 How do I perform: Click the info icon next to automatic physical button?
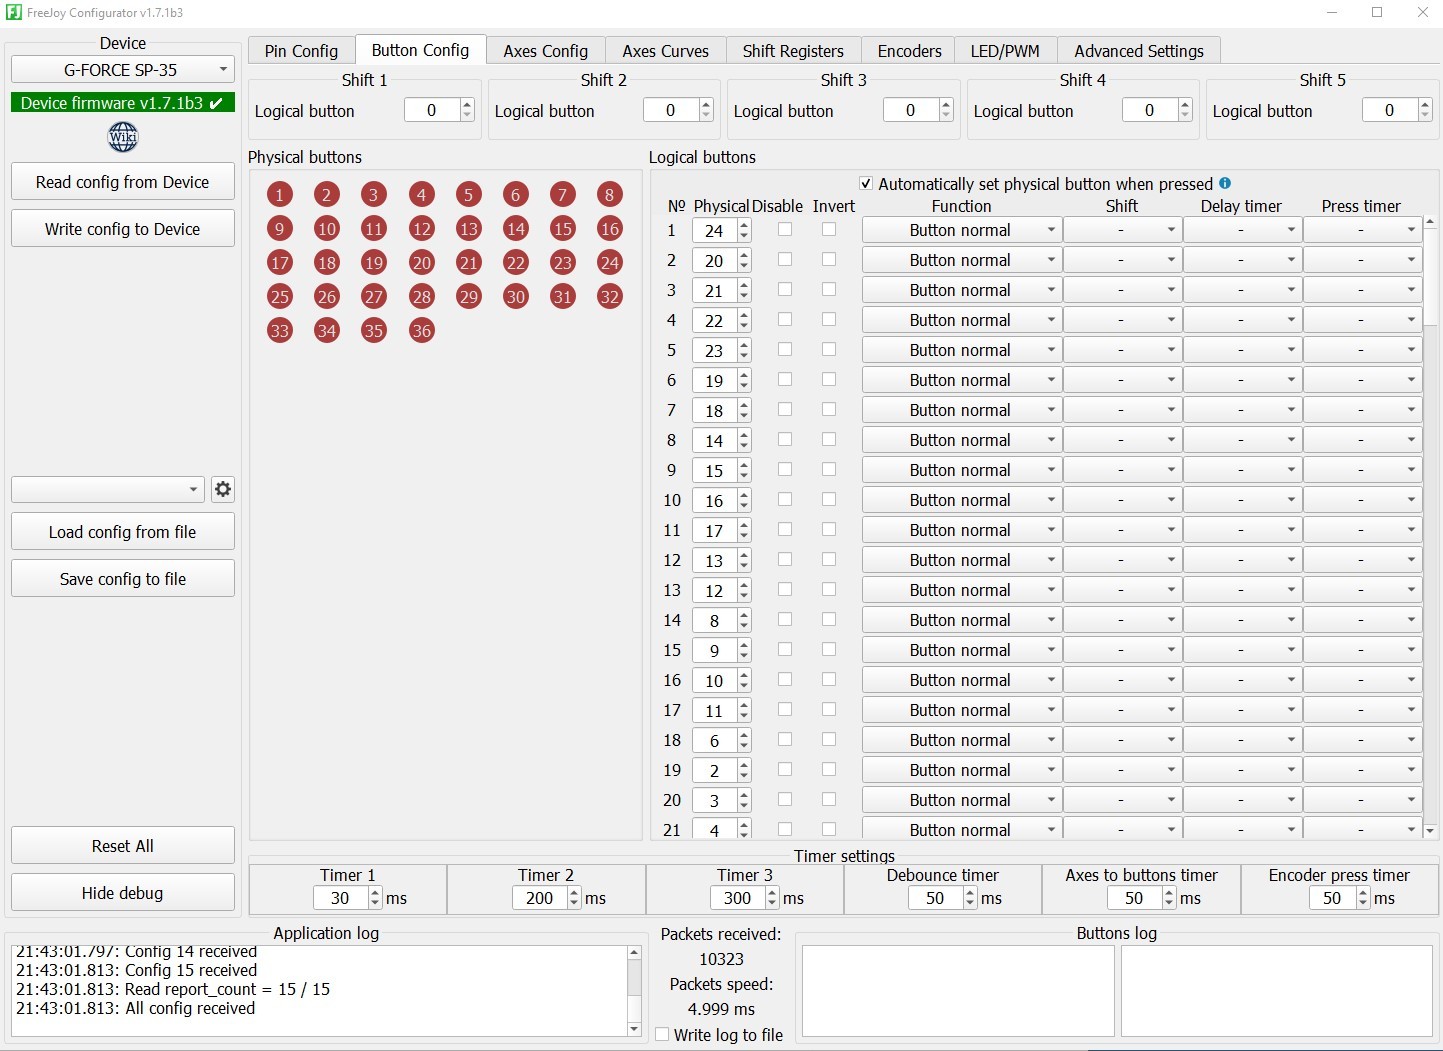tap(1225, 183)
